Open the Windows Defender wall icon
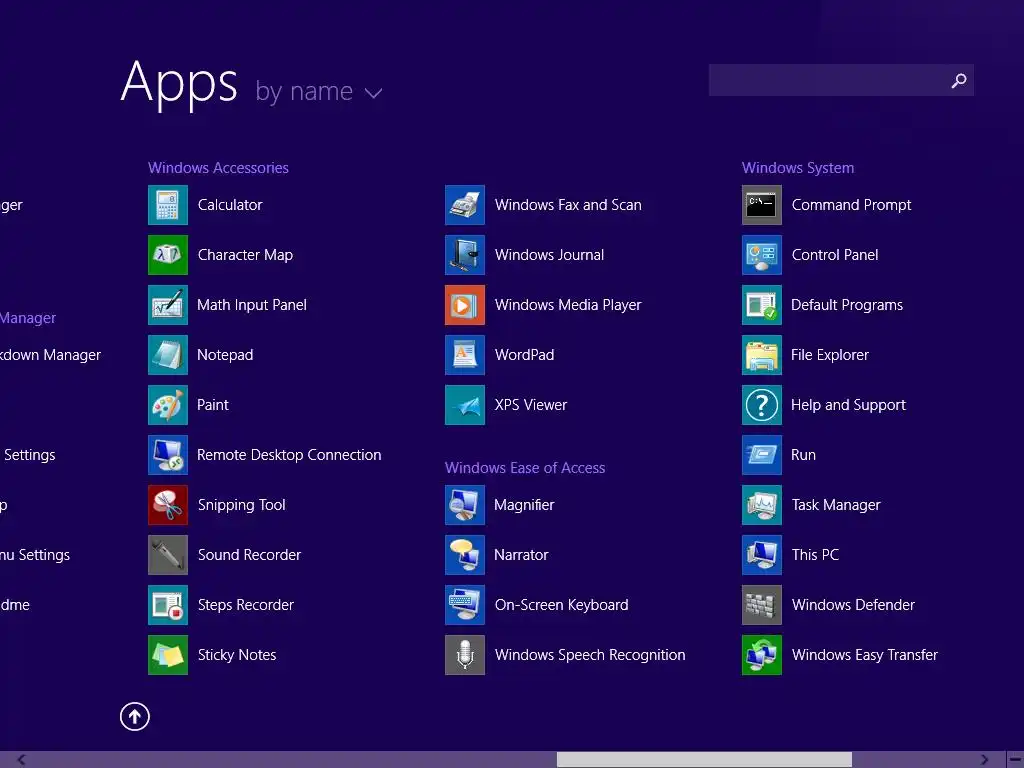The width and height of the screenshot is (1024, 768). pyautogui.click(x=761, y=605)
